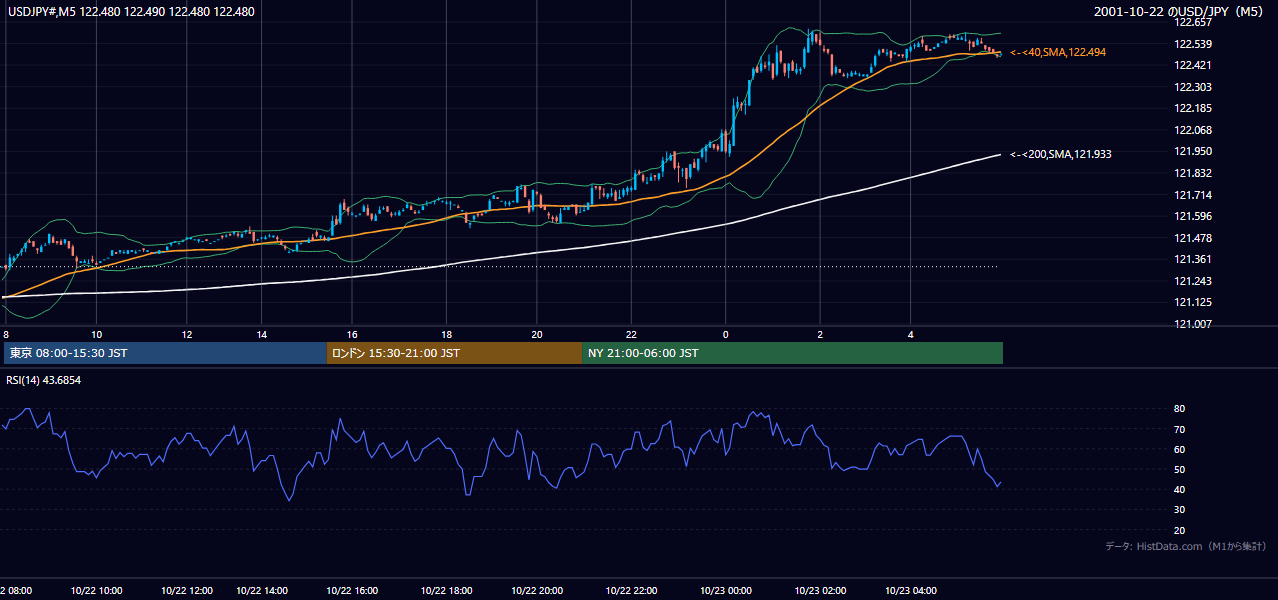Click price axis value 122.068
Viewport: 1278px width, 600px height.
pos(1192,131)
